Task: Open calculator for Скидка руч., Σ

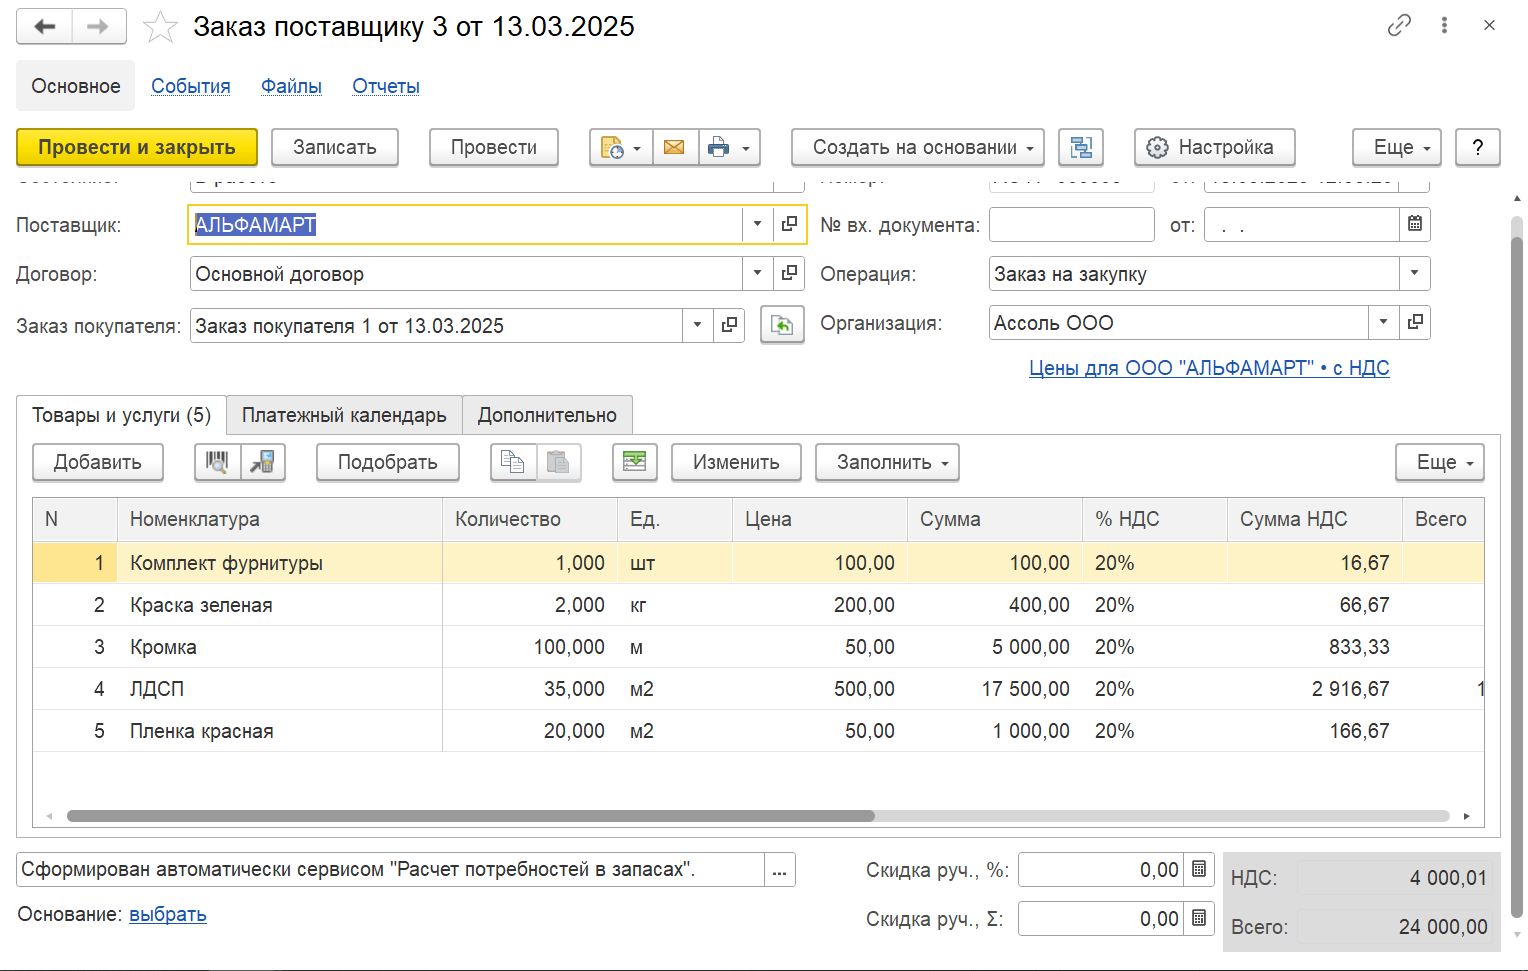Action: point(1199,918)
